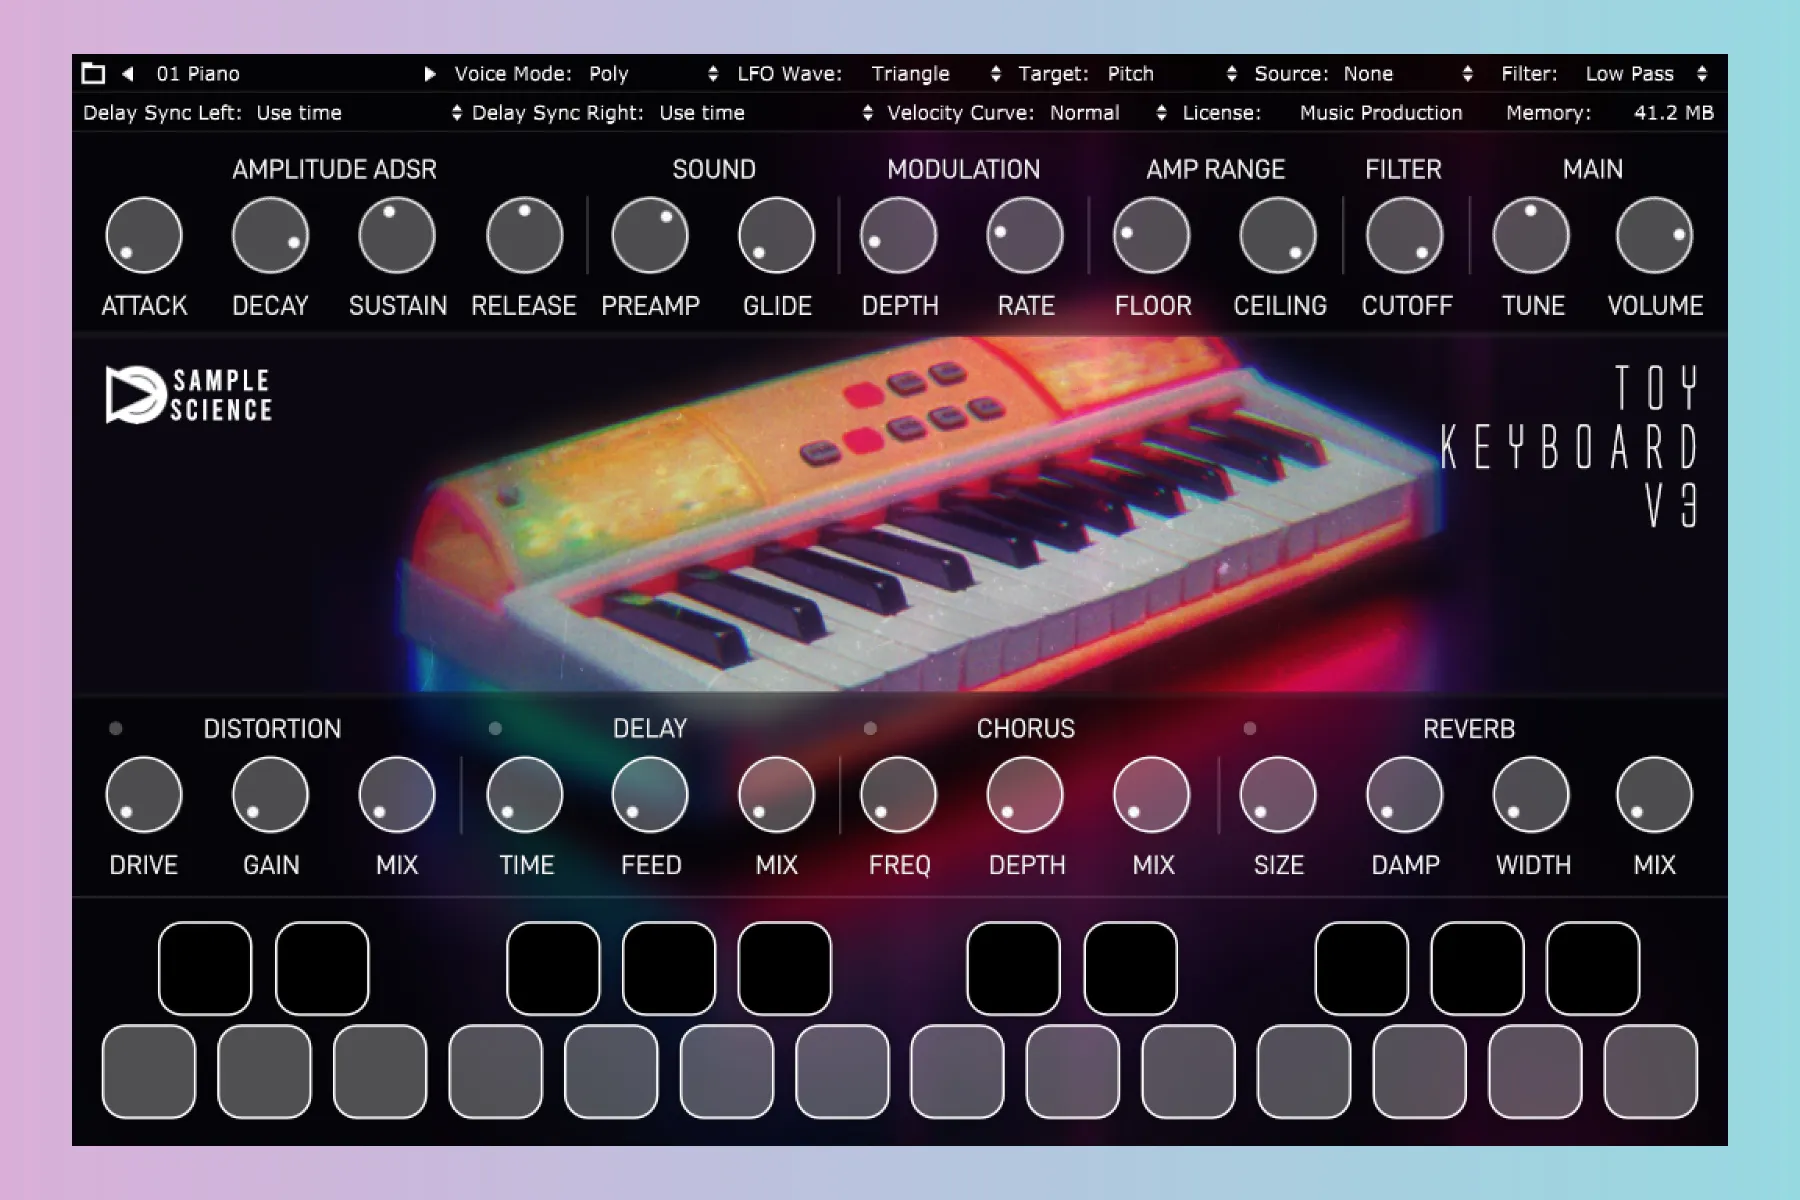Viewport: 1800px width, 1200px height.
Task: Click the 01 Piano preset name
Action: click(x=198, y=74)
